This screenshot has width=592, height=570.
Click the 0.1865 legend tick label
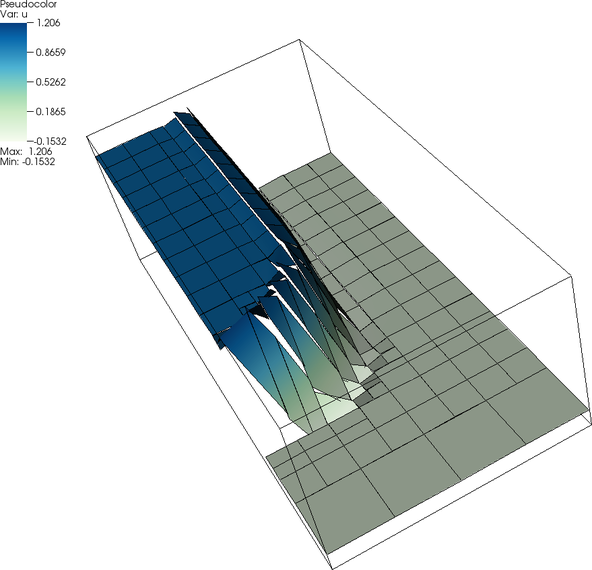[51, 111]
